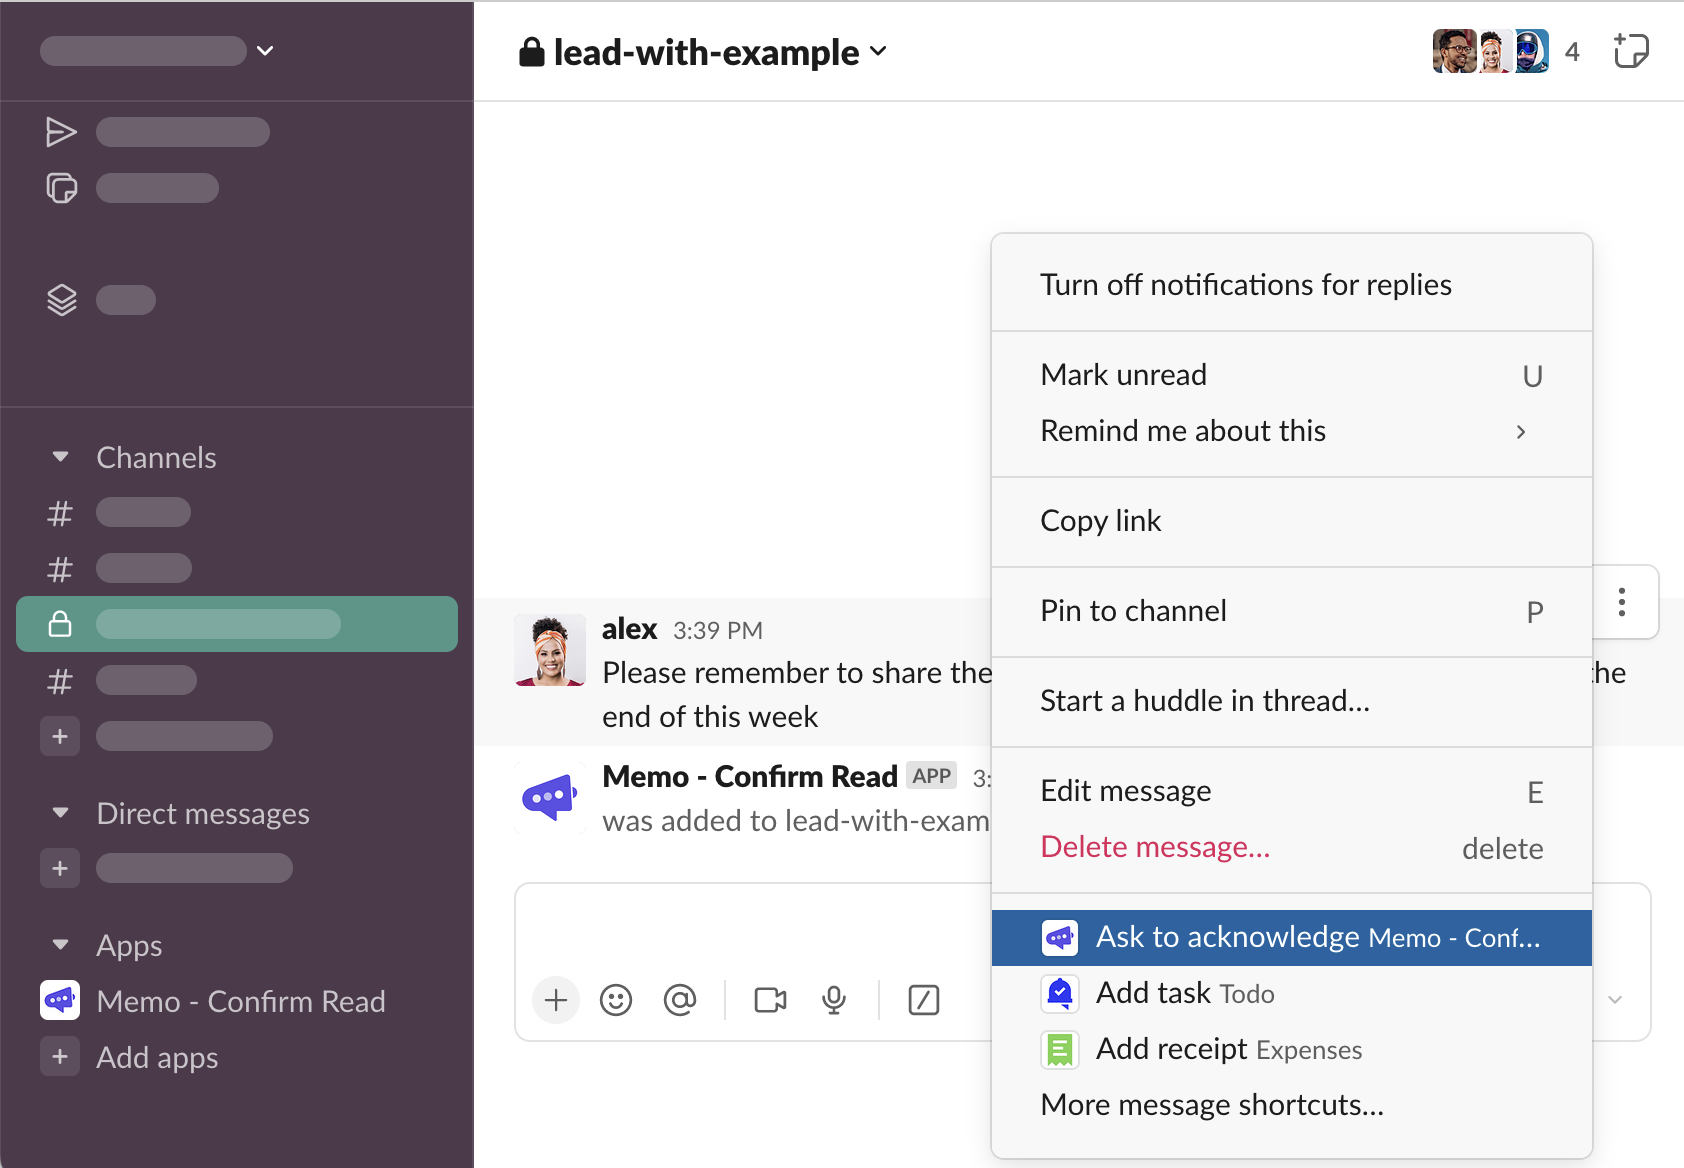Click the mention @ icon in composer

pyautogui.click(x=680, y=1000)
